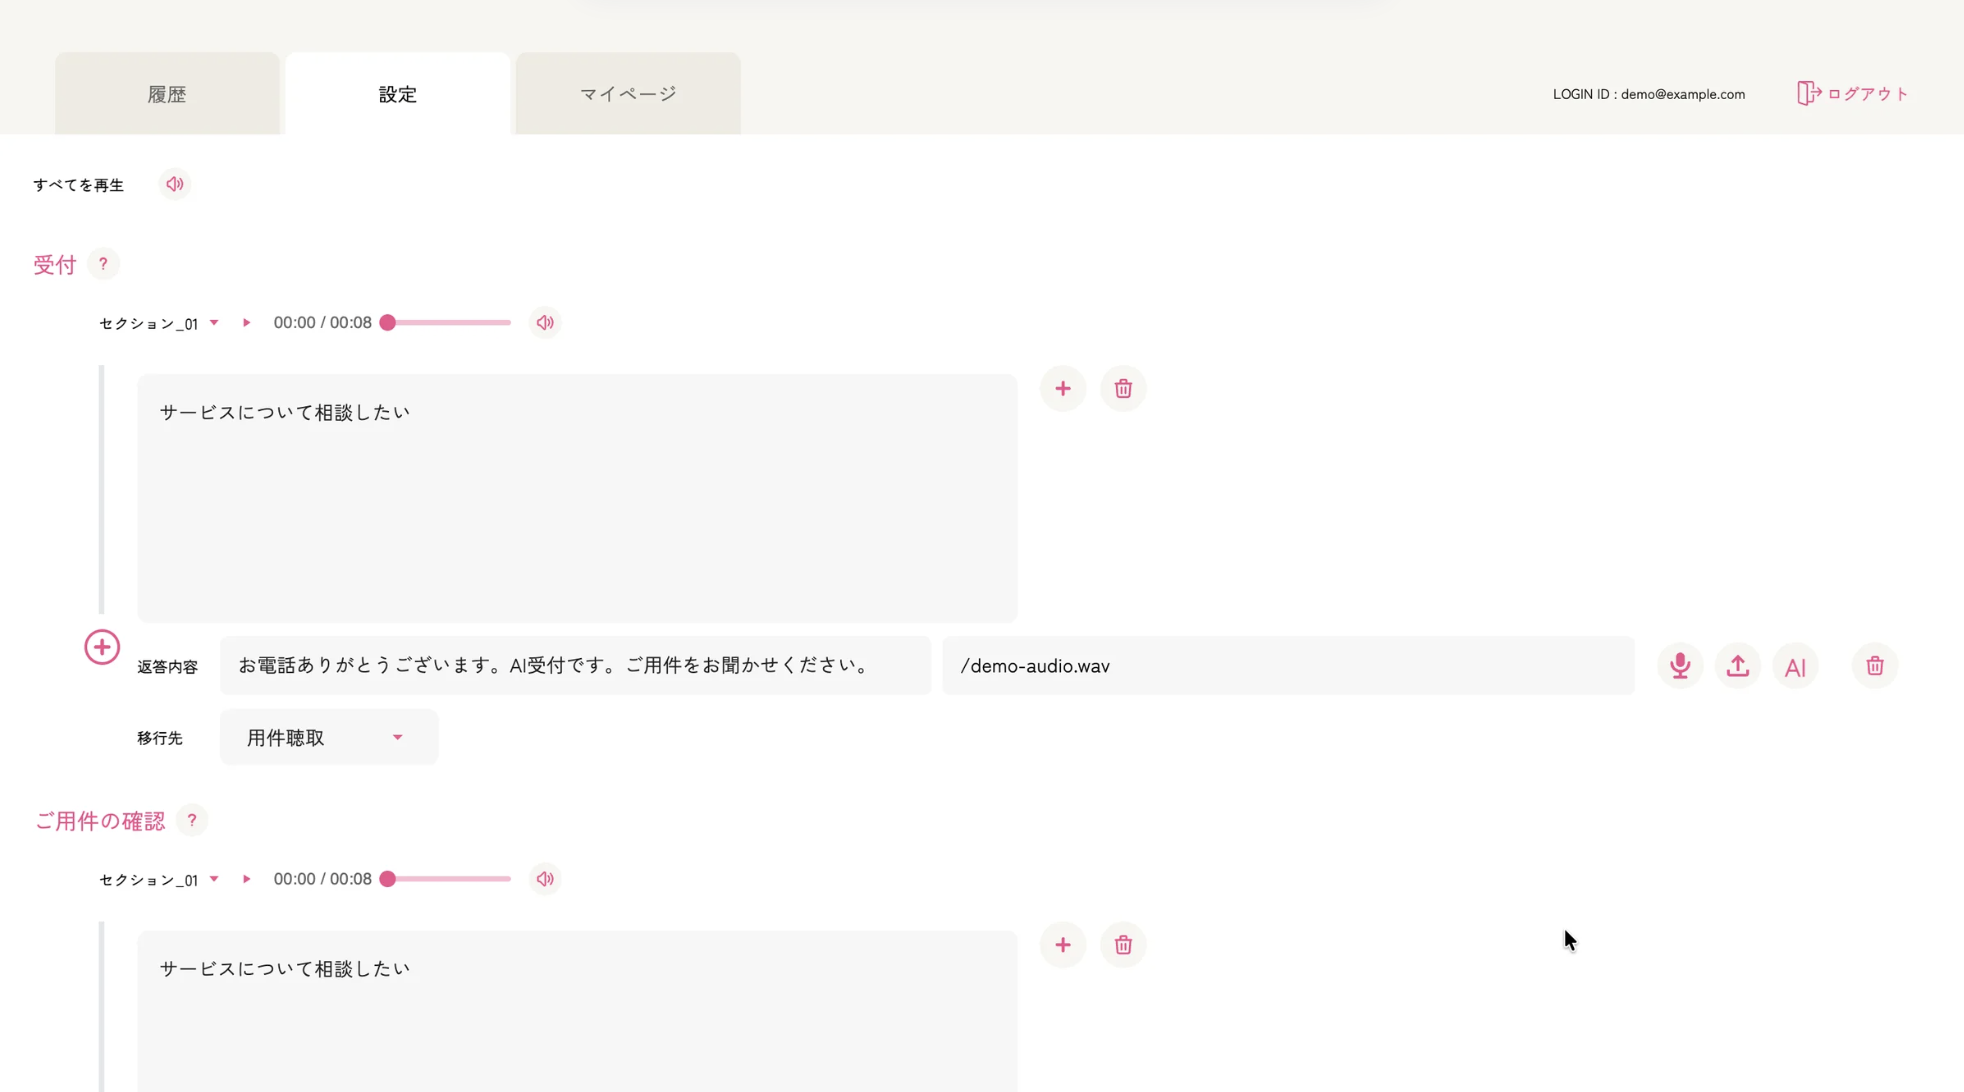Generate voice with the AI button

[1796, 666]
